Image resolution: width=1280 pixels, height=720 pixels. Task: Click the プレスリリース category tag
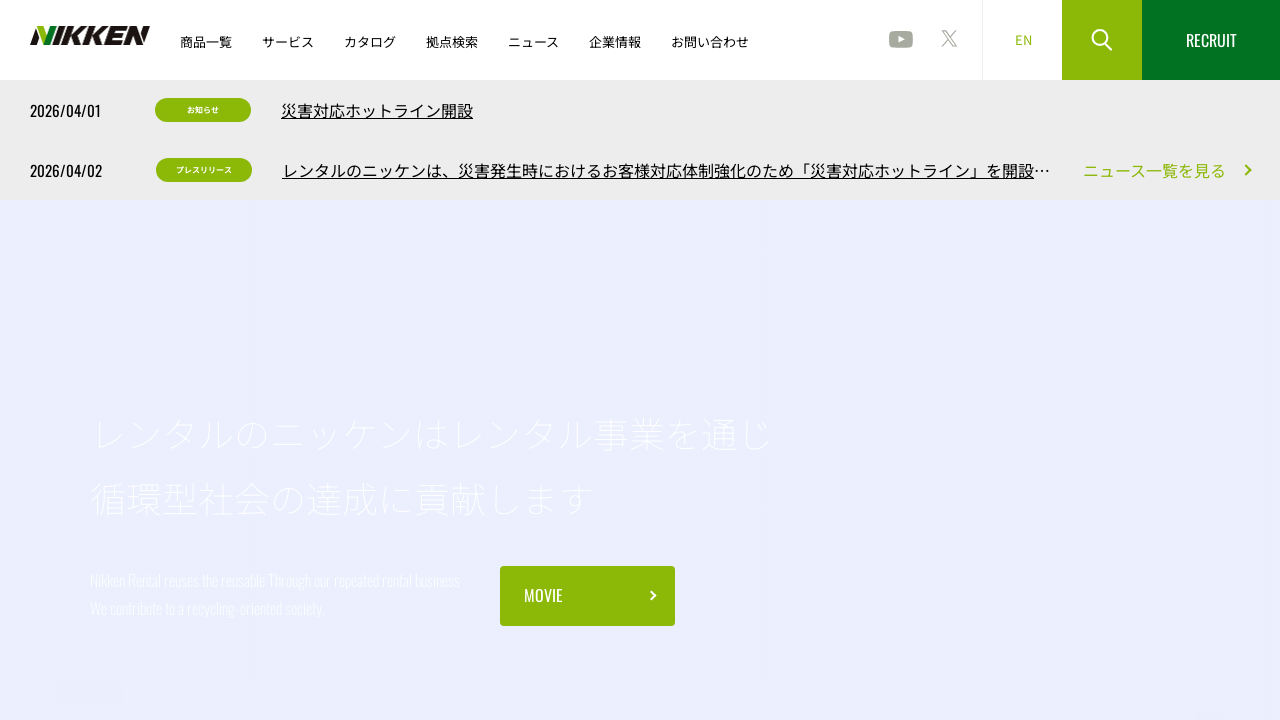point(204,170)
